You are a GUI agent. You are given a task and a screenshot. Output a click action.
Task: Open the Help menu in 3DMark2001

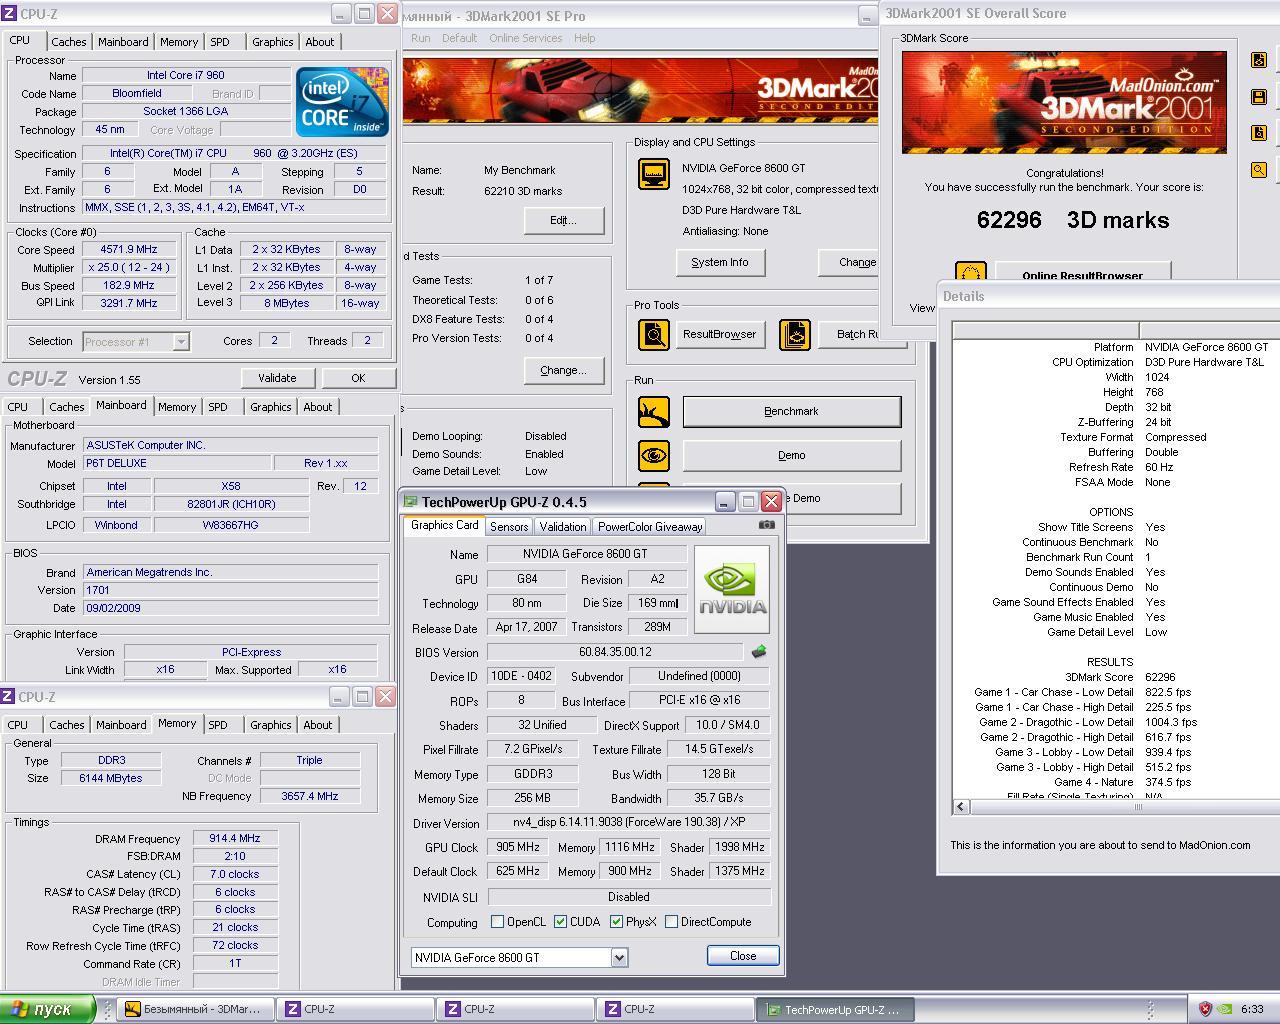tap(585, 38)
